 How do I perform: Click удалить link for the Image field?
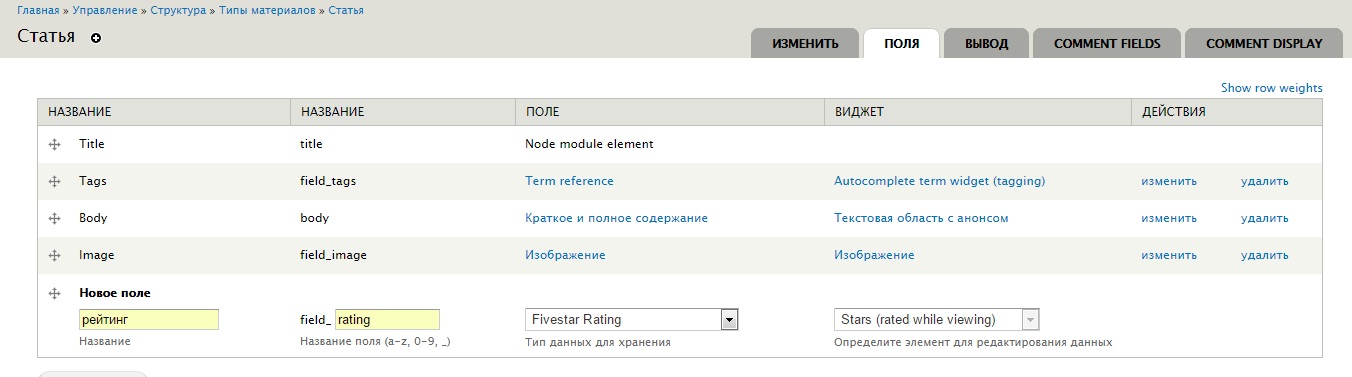[1264, 256]
